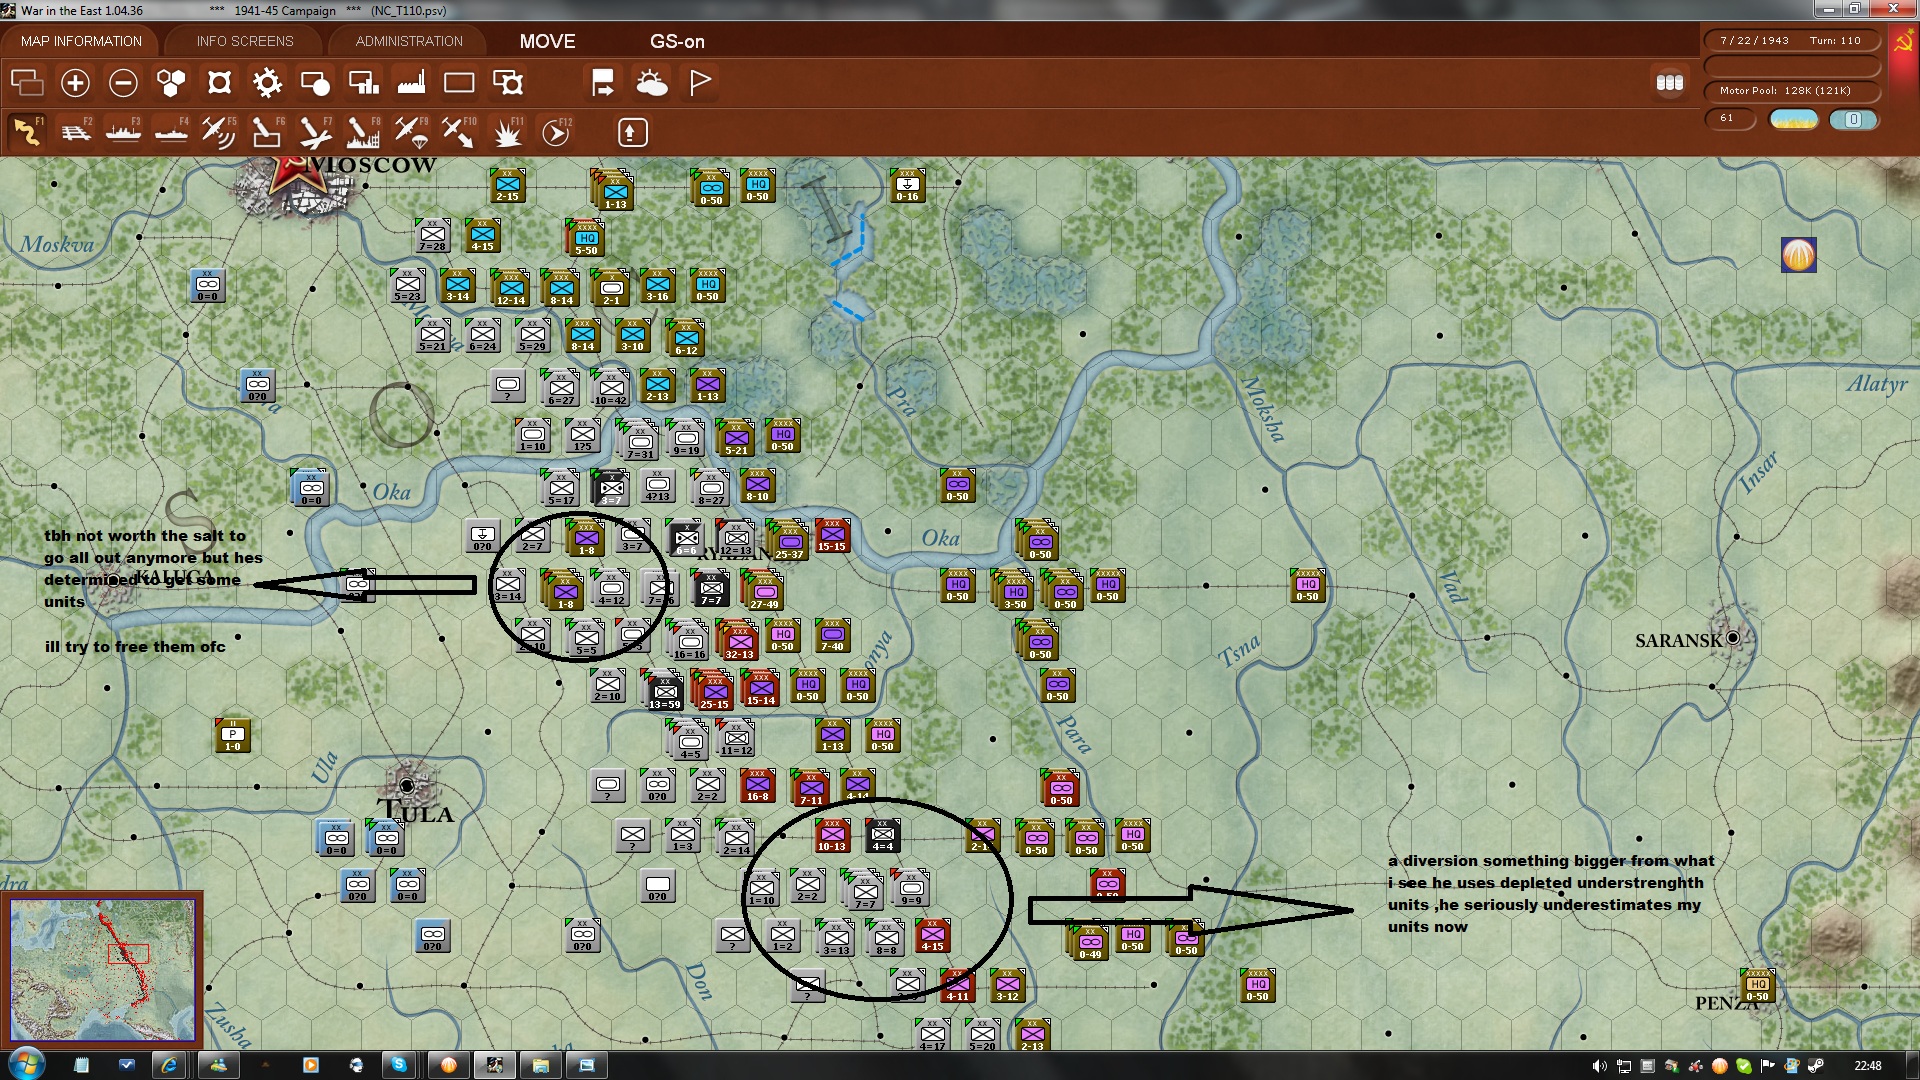Select the yellow P 1-0 partisan counter
The height and width of the screenshot is (1080, 1920).
232,735
